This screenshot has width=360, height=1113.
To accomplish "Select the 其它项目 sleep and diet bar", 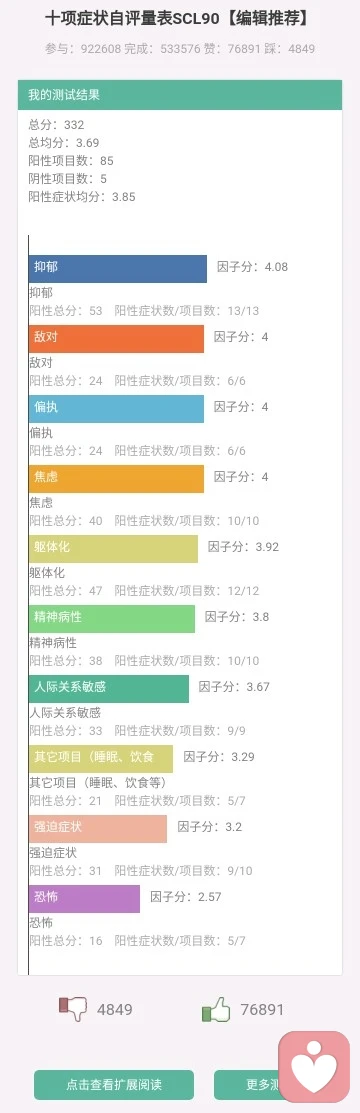I will pyautogui.click(x=101, y=758).
